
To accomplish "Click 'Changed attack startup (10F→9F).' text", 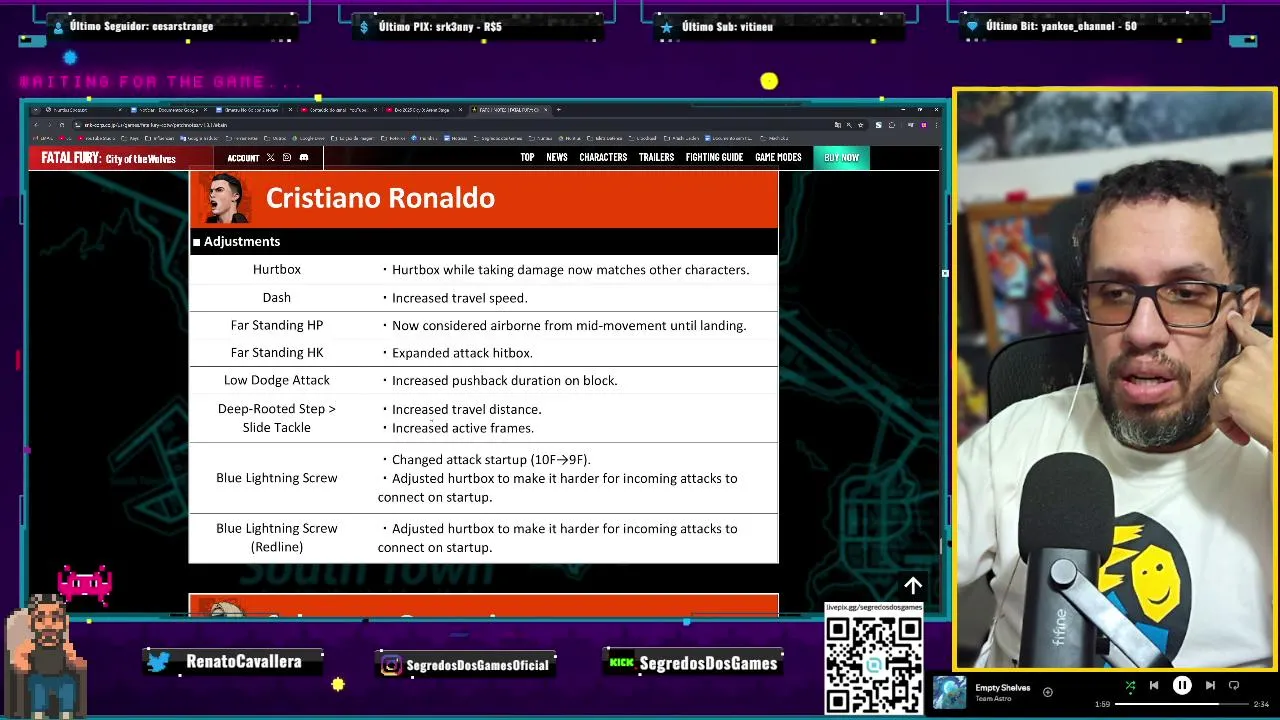I will 491,460.
